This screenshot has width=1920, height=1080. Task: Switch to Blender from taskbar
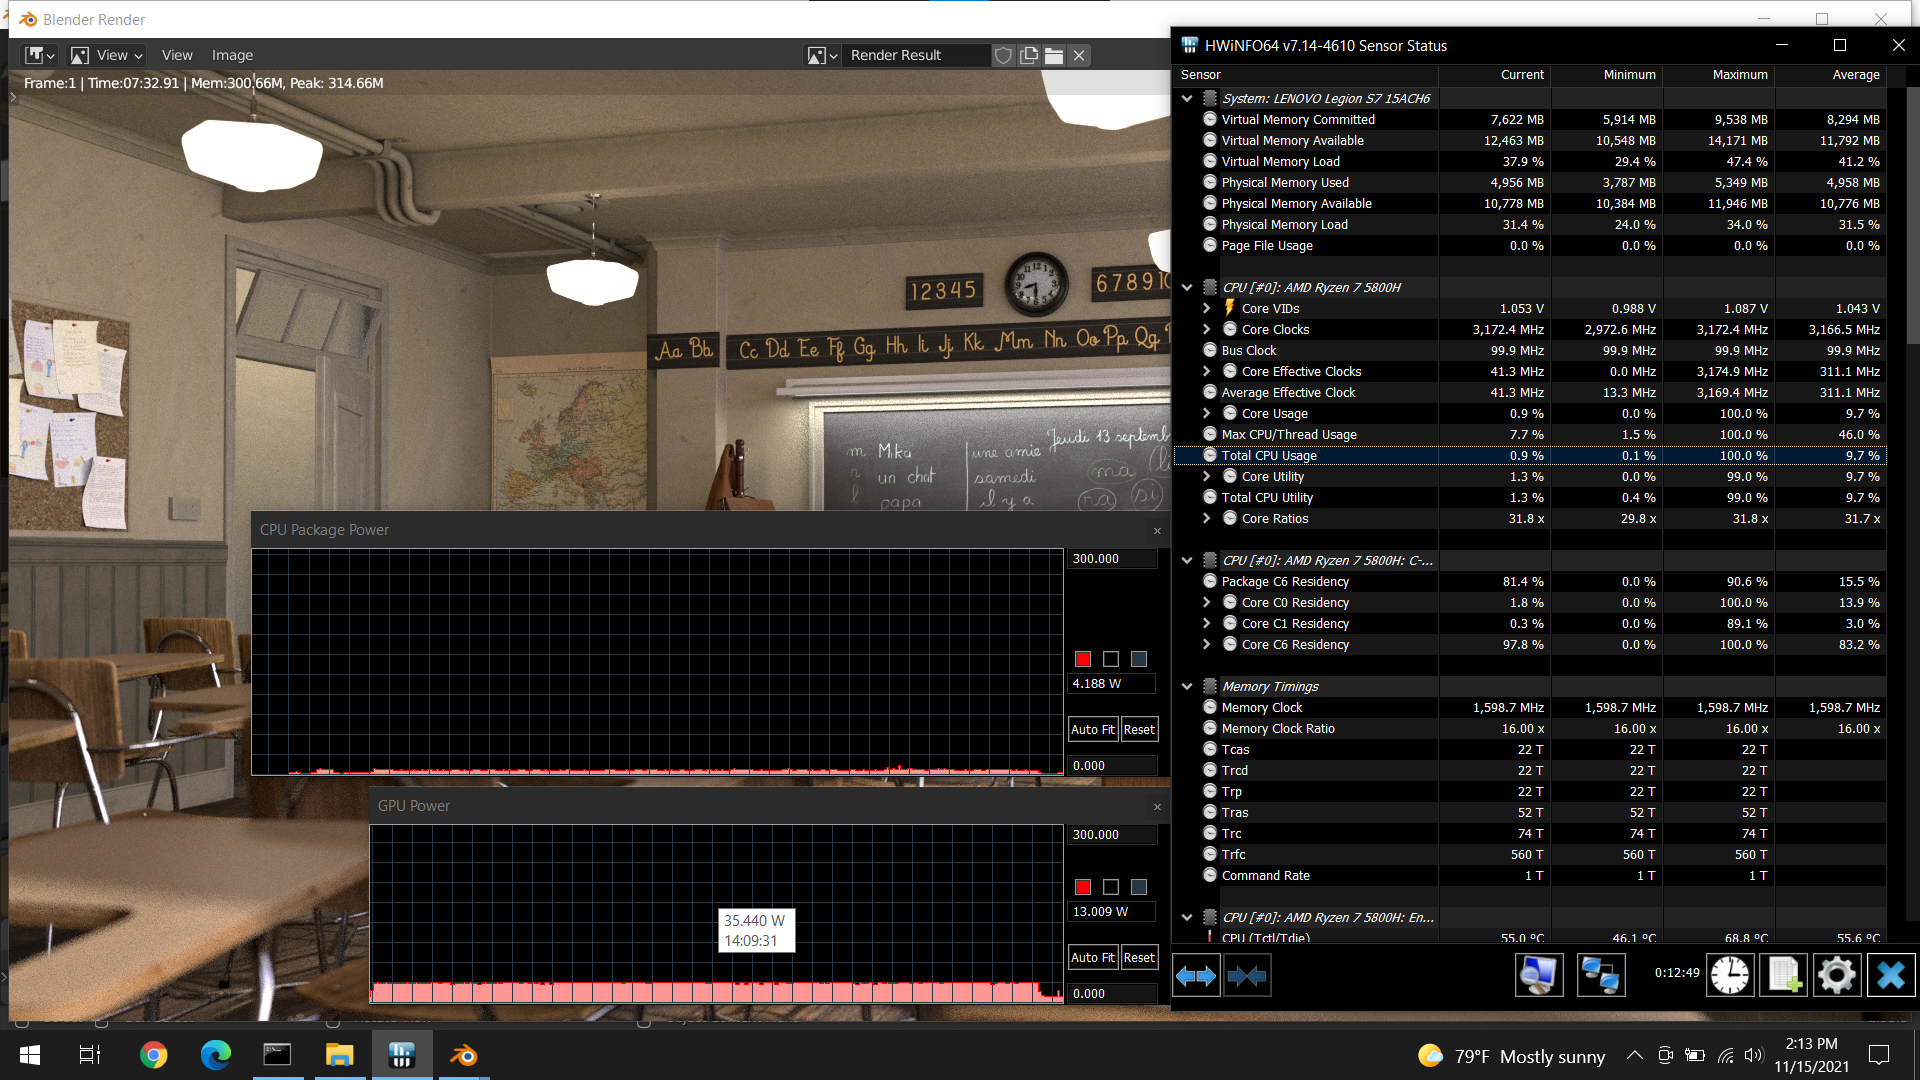(463, 1055)
